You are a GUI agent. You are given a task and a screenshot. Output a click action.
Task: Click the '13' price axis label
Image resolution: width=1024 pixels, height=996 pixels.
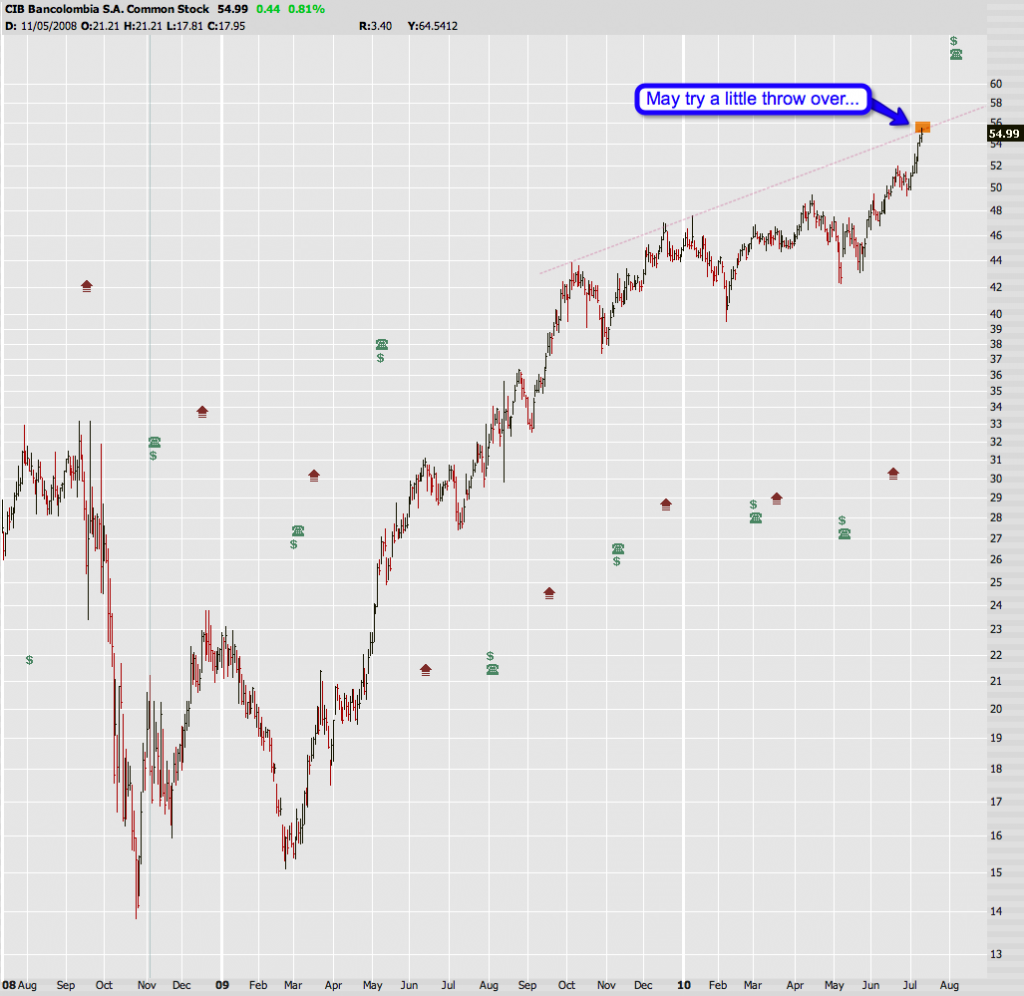tap(996, 954)
